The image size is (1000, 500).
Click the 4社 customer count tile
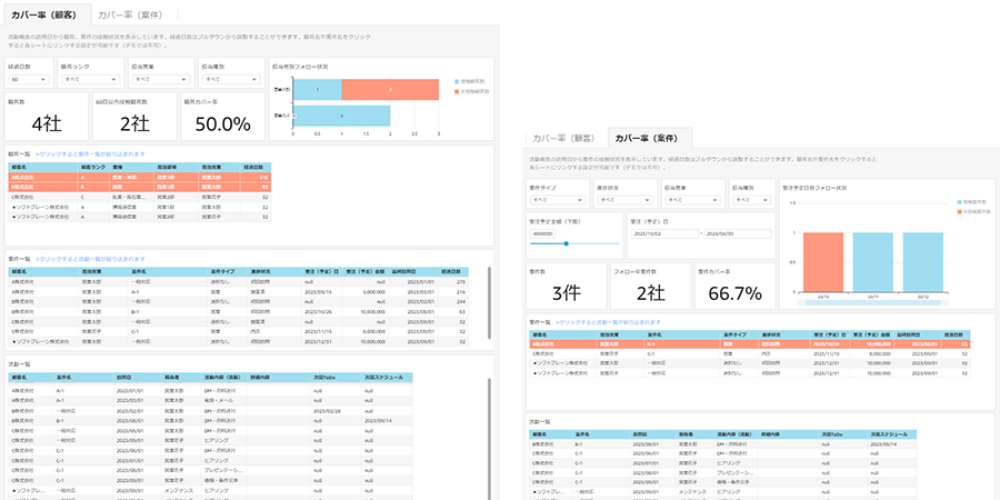click(46, 124)
